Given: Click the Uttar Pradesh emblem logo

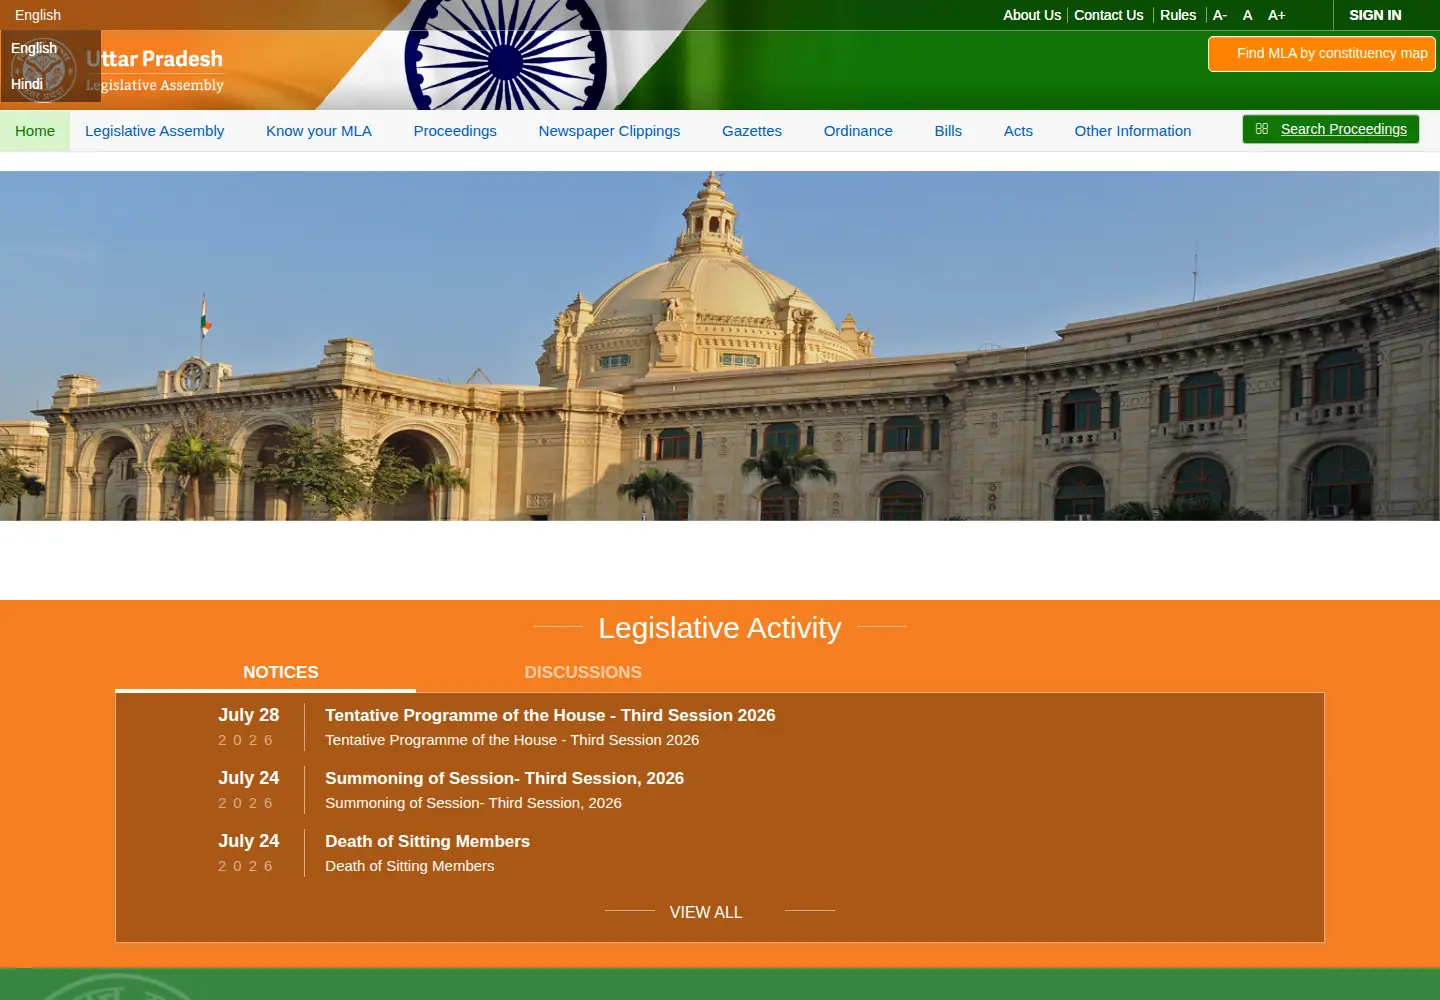Looking at the screenshot, I should point(43,70).
